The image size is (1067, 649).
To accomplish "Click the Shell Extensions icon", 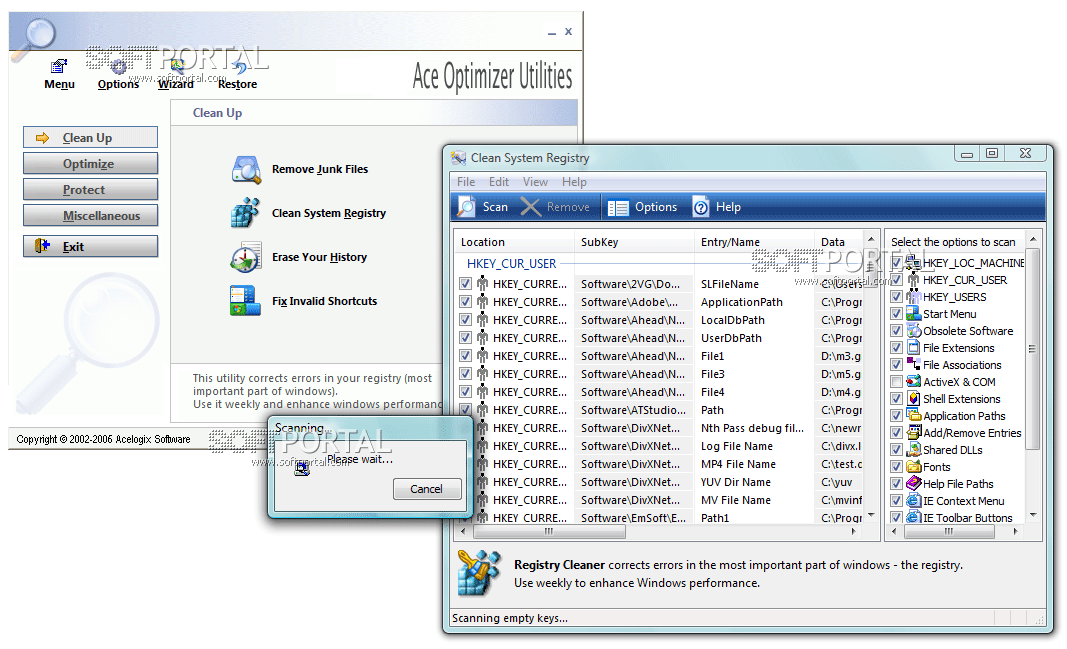I will (x=913, y=399).
